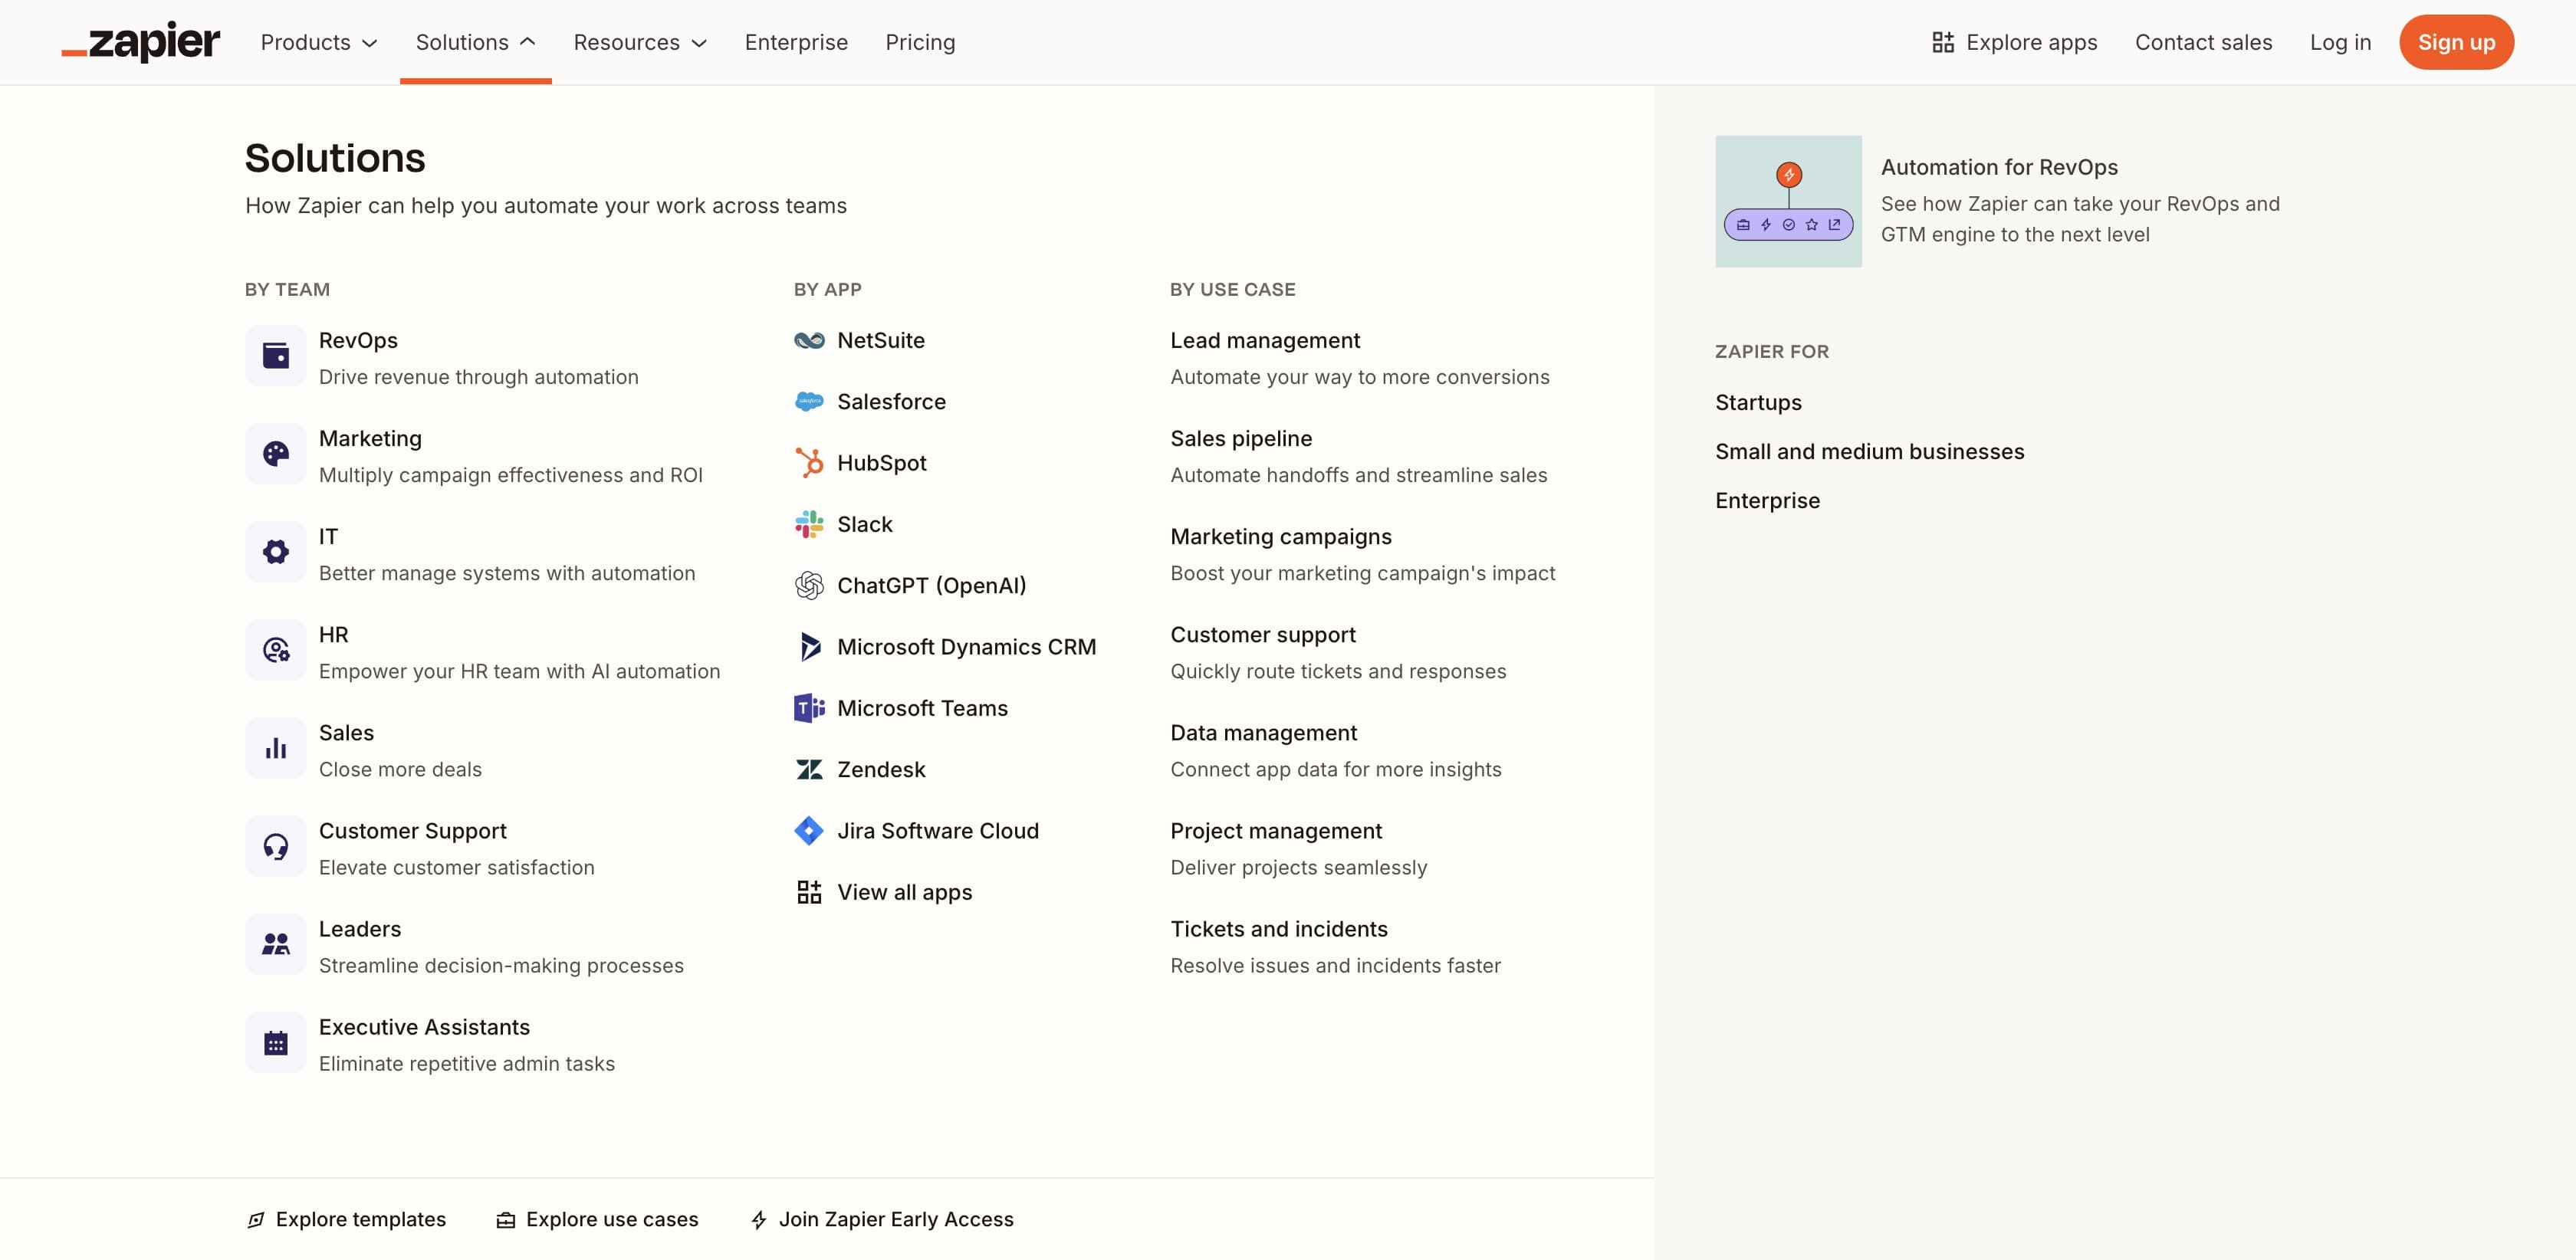
Task: Click the Slack logo icon
Action: pos(809,524)
